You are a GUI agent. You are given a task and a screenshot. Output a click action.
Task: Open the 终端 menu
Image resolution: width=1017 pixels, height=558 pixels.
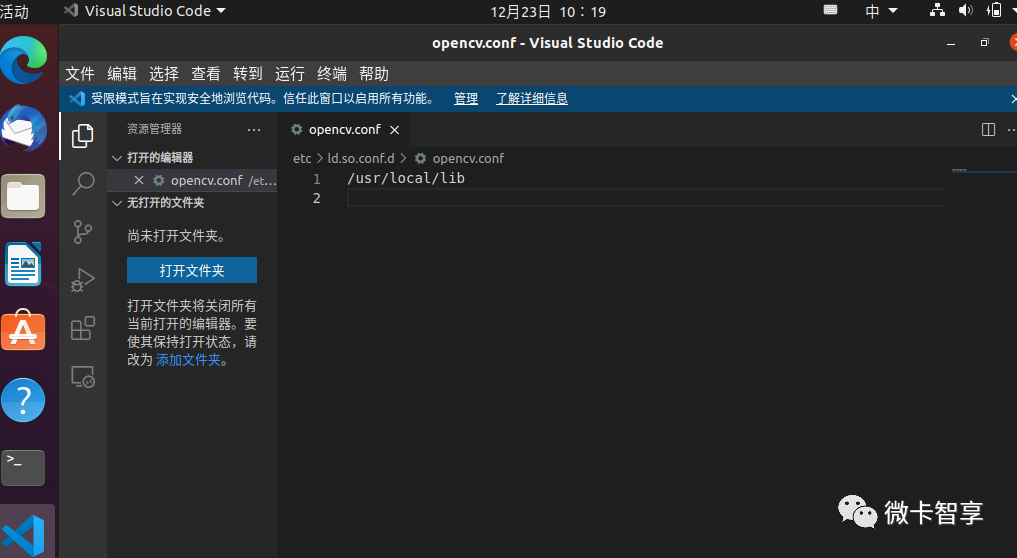332,74
